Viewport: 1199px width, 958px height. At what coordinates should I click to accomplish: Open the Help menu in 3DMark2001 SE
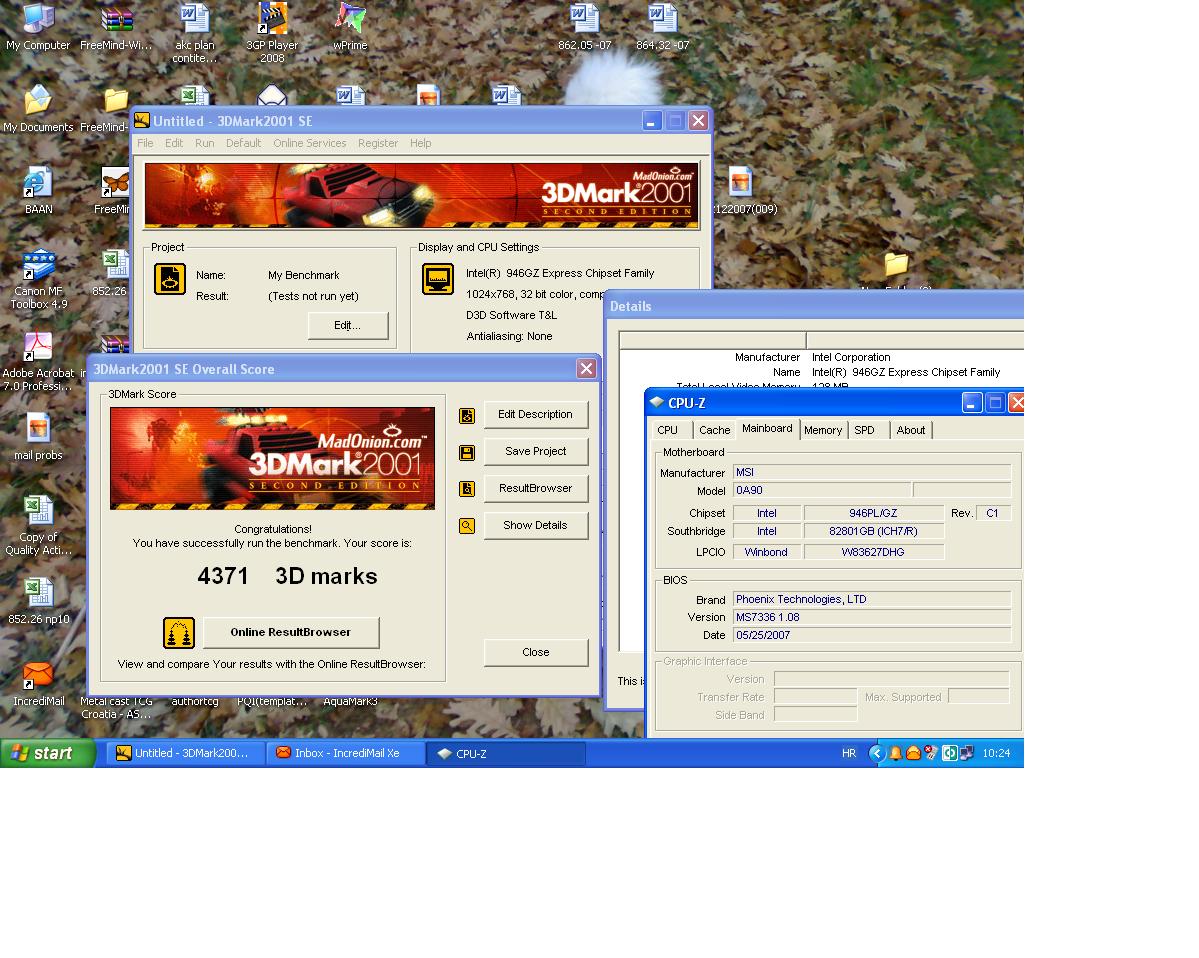[x=421, y=143]
